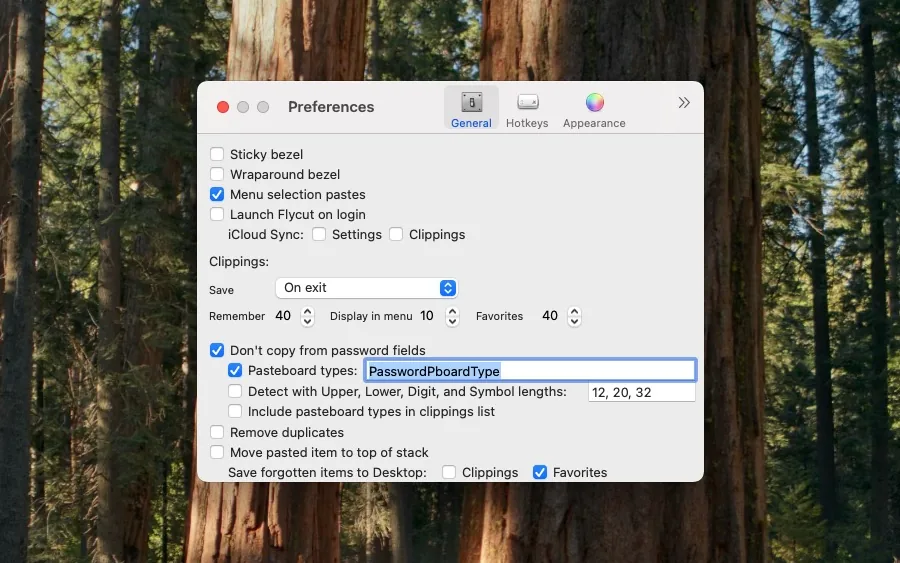Screen dimensions: 900x563
Task: Click the symbol lengths field showing 12, 20, 32
Action: [642, 392]
